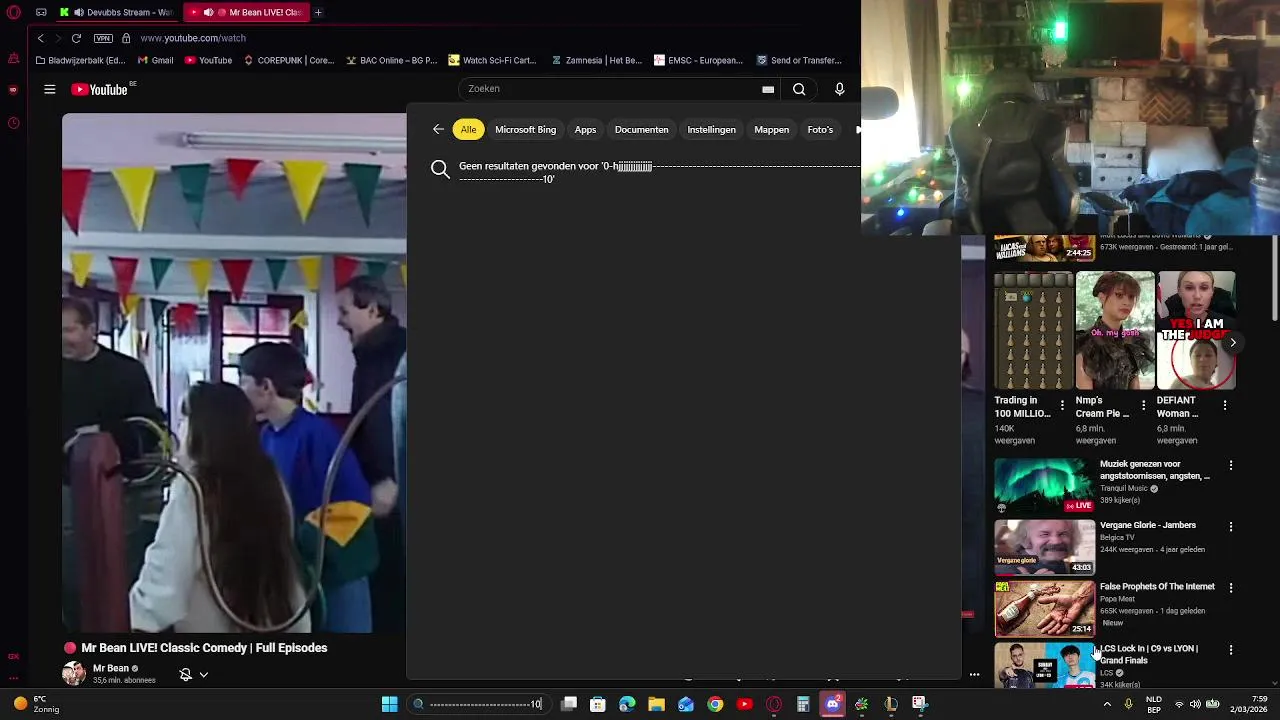This screenshot has height=720, width=1280.
Task: Open Windows Start menu
Action: 389,704
